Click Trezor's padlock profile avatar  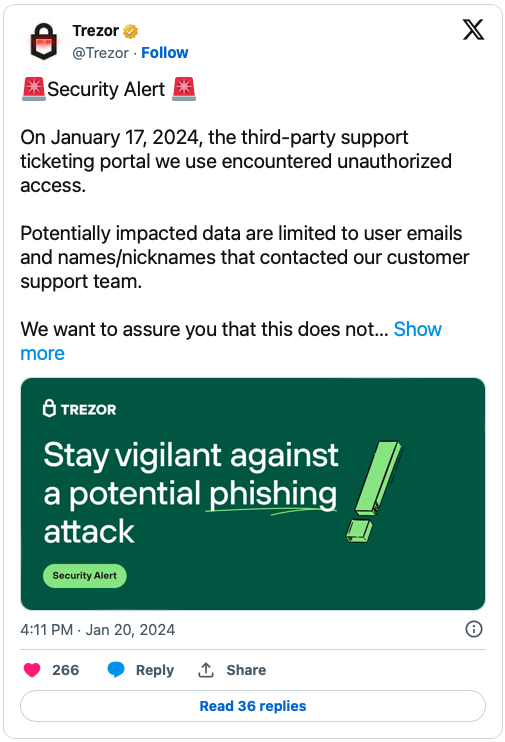coord(44,42)
